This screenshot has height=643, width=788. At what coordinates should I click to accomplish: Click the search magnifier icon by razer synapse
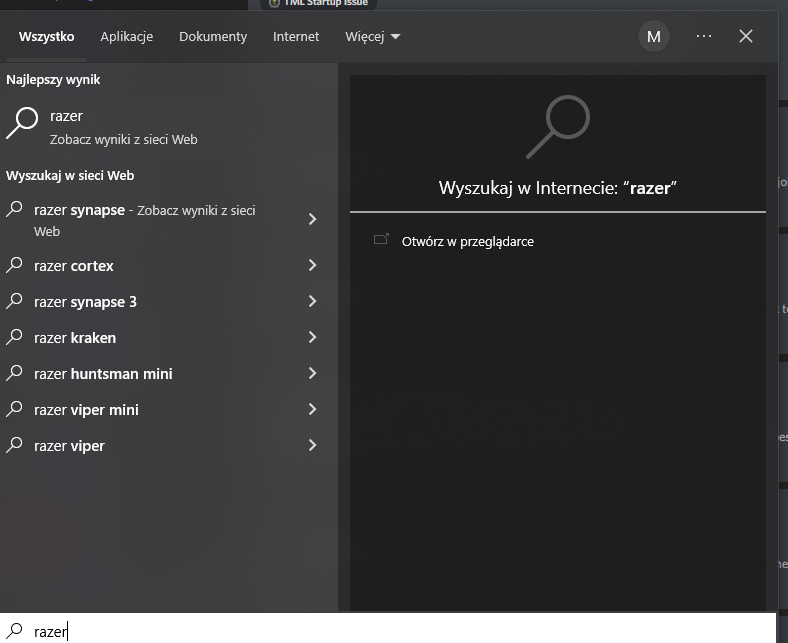click(15, 209)
